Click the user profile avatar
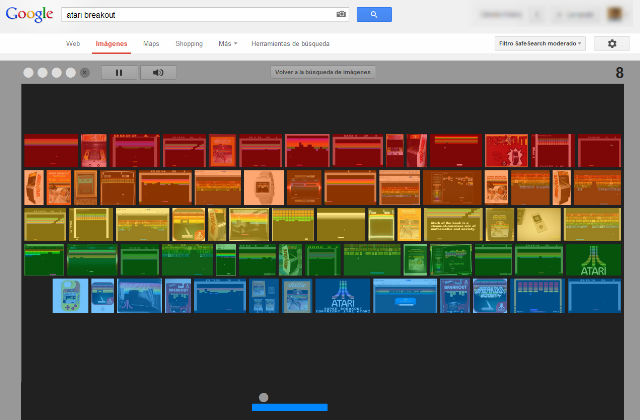This screenshot has height=420, width=640. coord(615,14)
